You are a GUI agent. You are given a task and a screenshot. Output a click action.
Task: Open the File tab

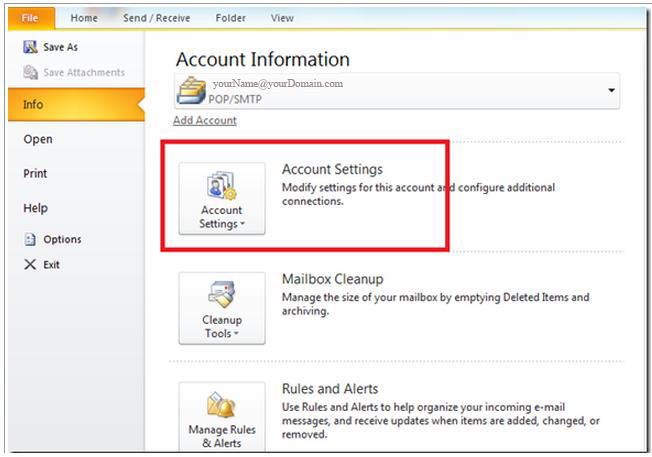click(31, 18)
